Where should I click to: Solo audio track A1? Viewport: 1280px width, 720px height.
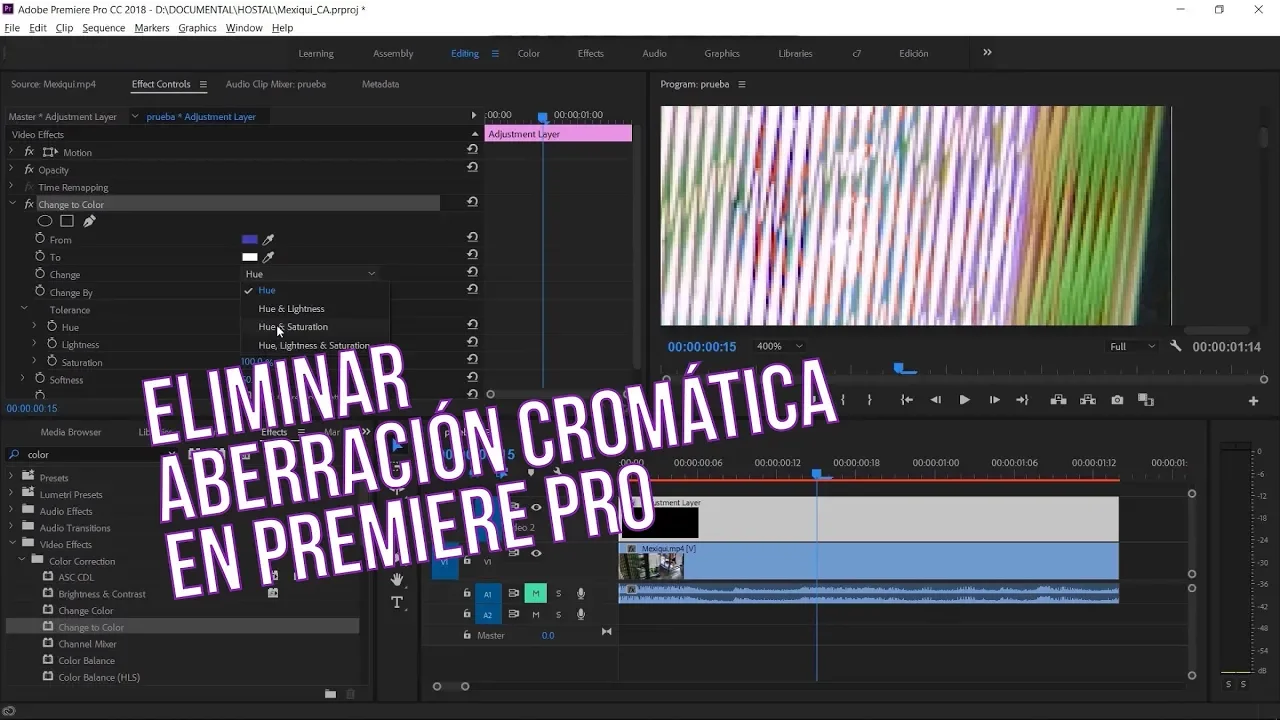pyautogui.click(x=558, y=594)
